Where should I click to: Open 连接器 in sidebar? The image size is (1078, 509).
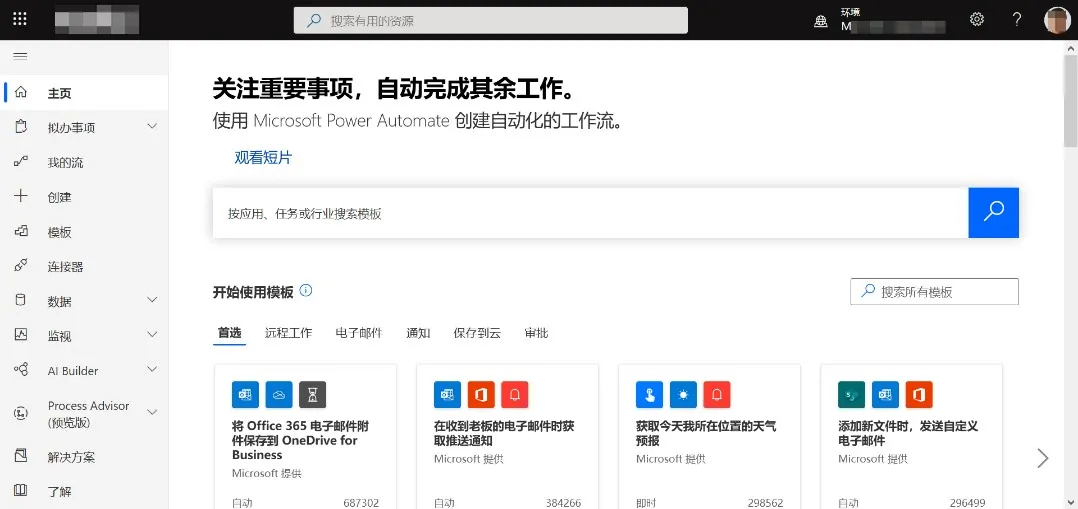[65, 267]
